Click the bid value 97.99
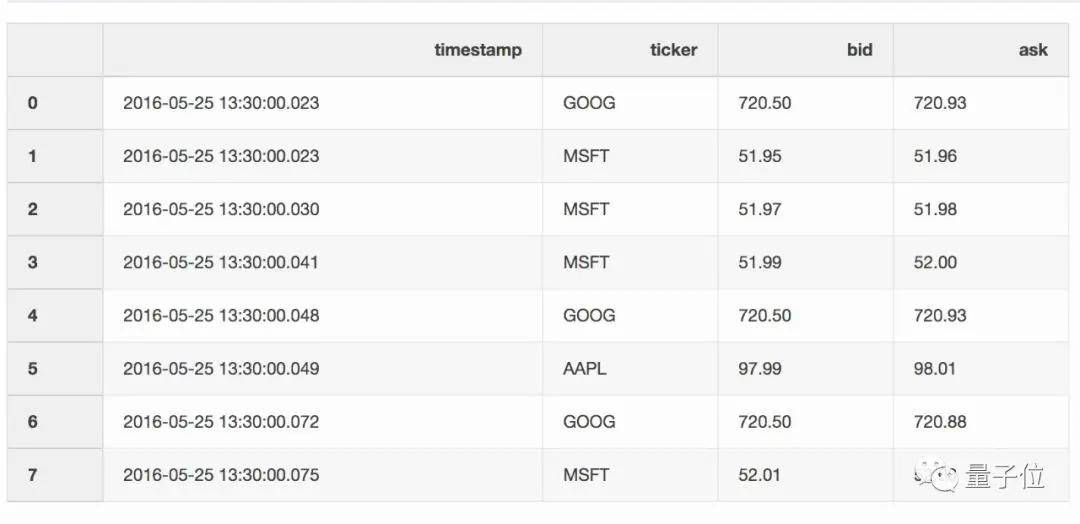The height and width of the screenshot is (524, 1080). point(760,368)
